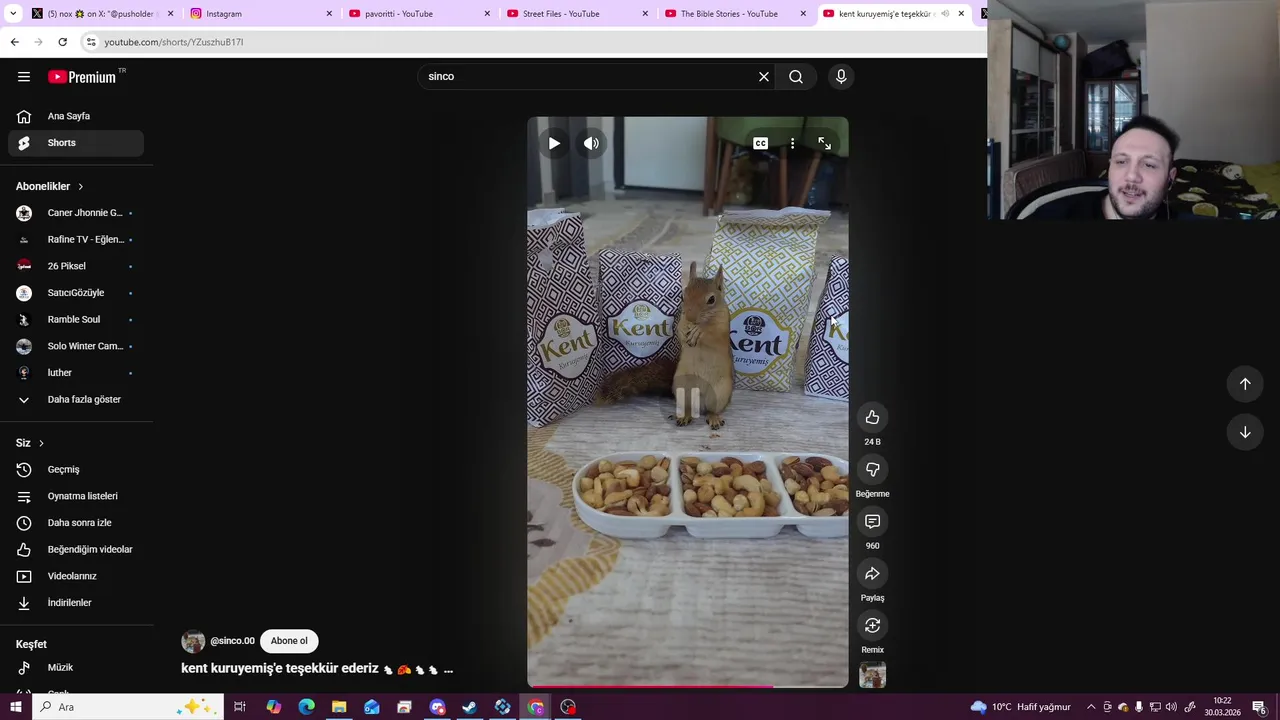Screen dimensions: 1280x720
Task: Open the Short's three-dot options menu
Action: 792,143
